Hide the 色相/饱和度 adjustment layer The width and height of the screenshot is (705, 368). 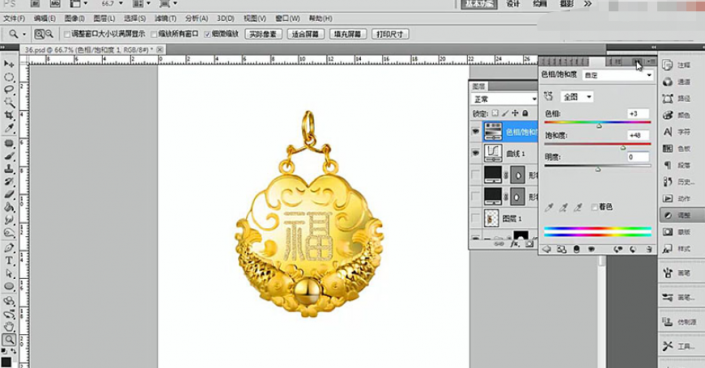point(475,131)
